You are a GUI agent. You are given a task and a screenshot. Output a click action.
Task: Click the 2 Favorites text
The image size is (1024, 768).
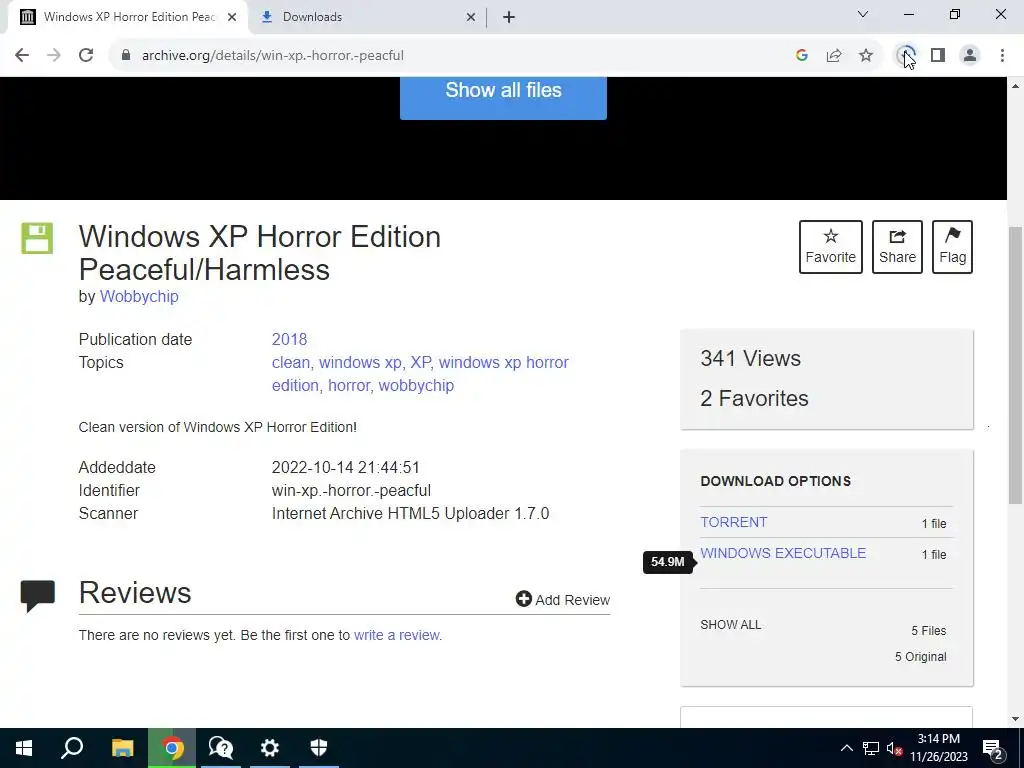coord(754,398)
